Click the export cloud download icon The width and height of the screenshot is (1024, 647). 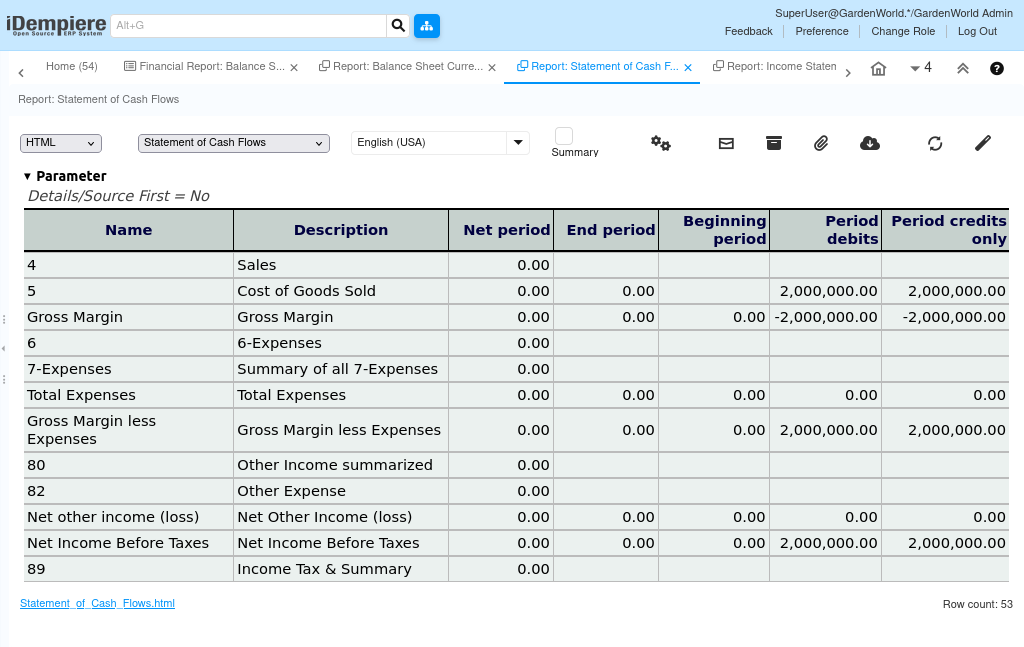click(x=869, y=143)
